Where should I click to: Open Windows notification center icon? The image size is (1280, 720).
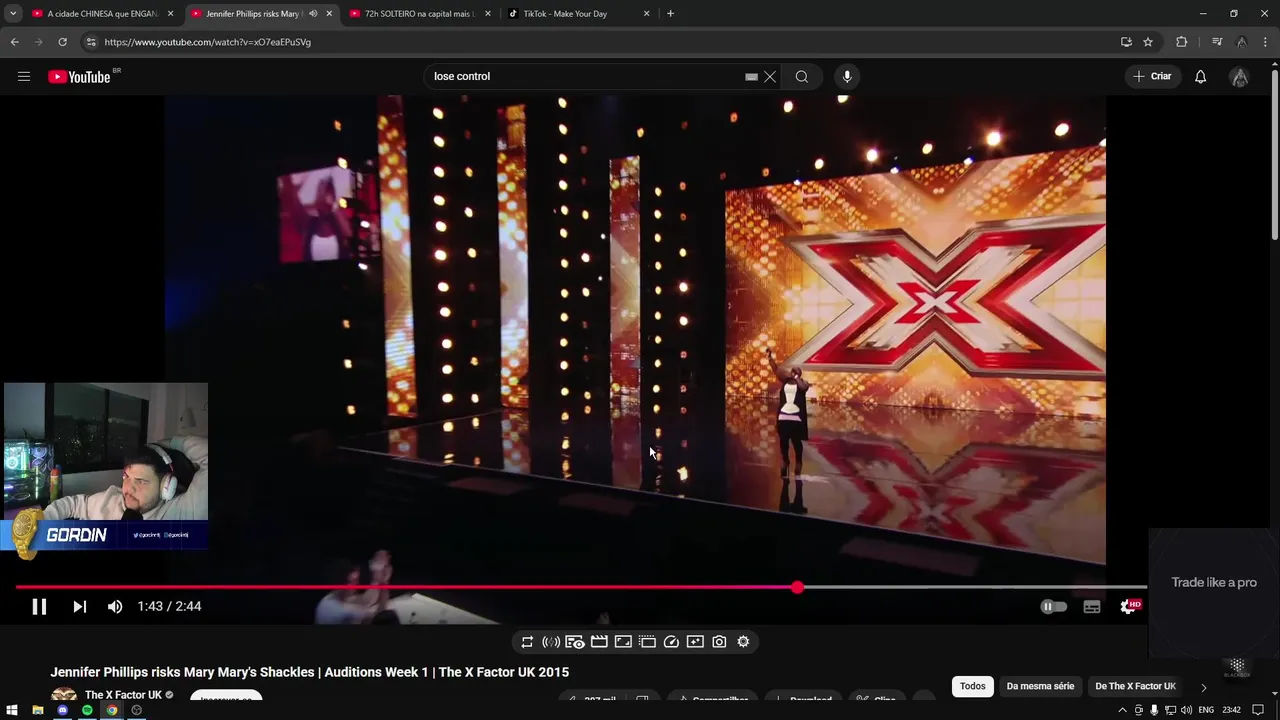point(1258,710)
